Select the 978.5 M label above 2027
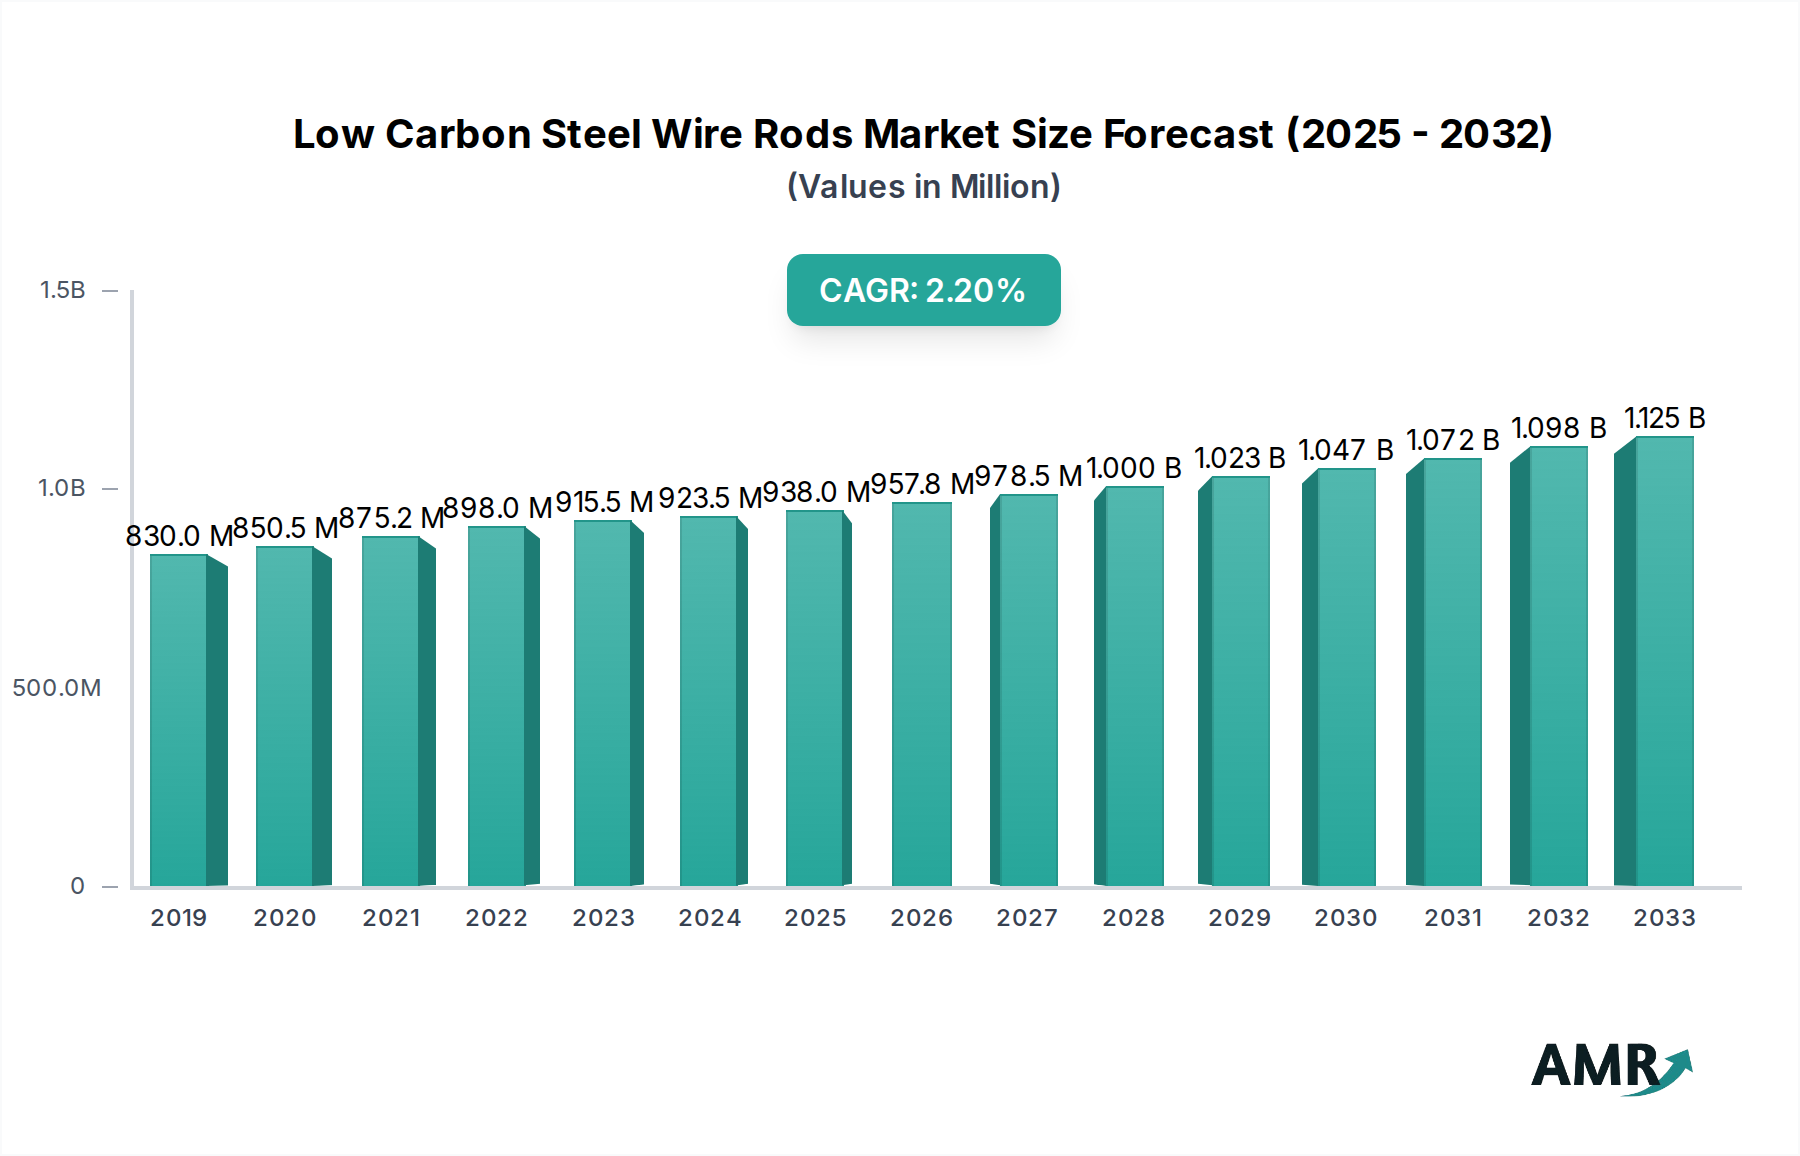The height and width of the screenshot is (1156, 1800). pos(1028,475)
